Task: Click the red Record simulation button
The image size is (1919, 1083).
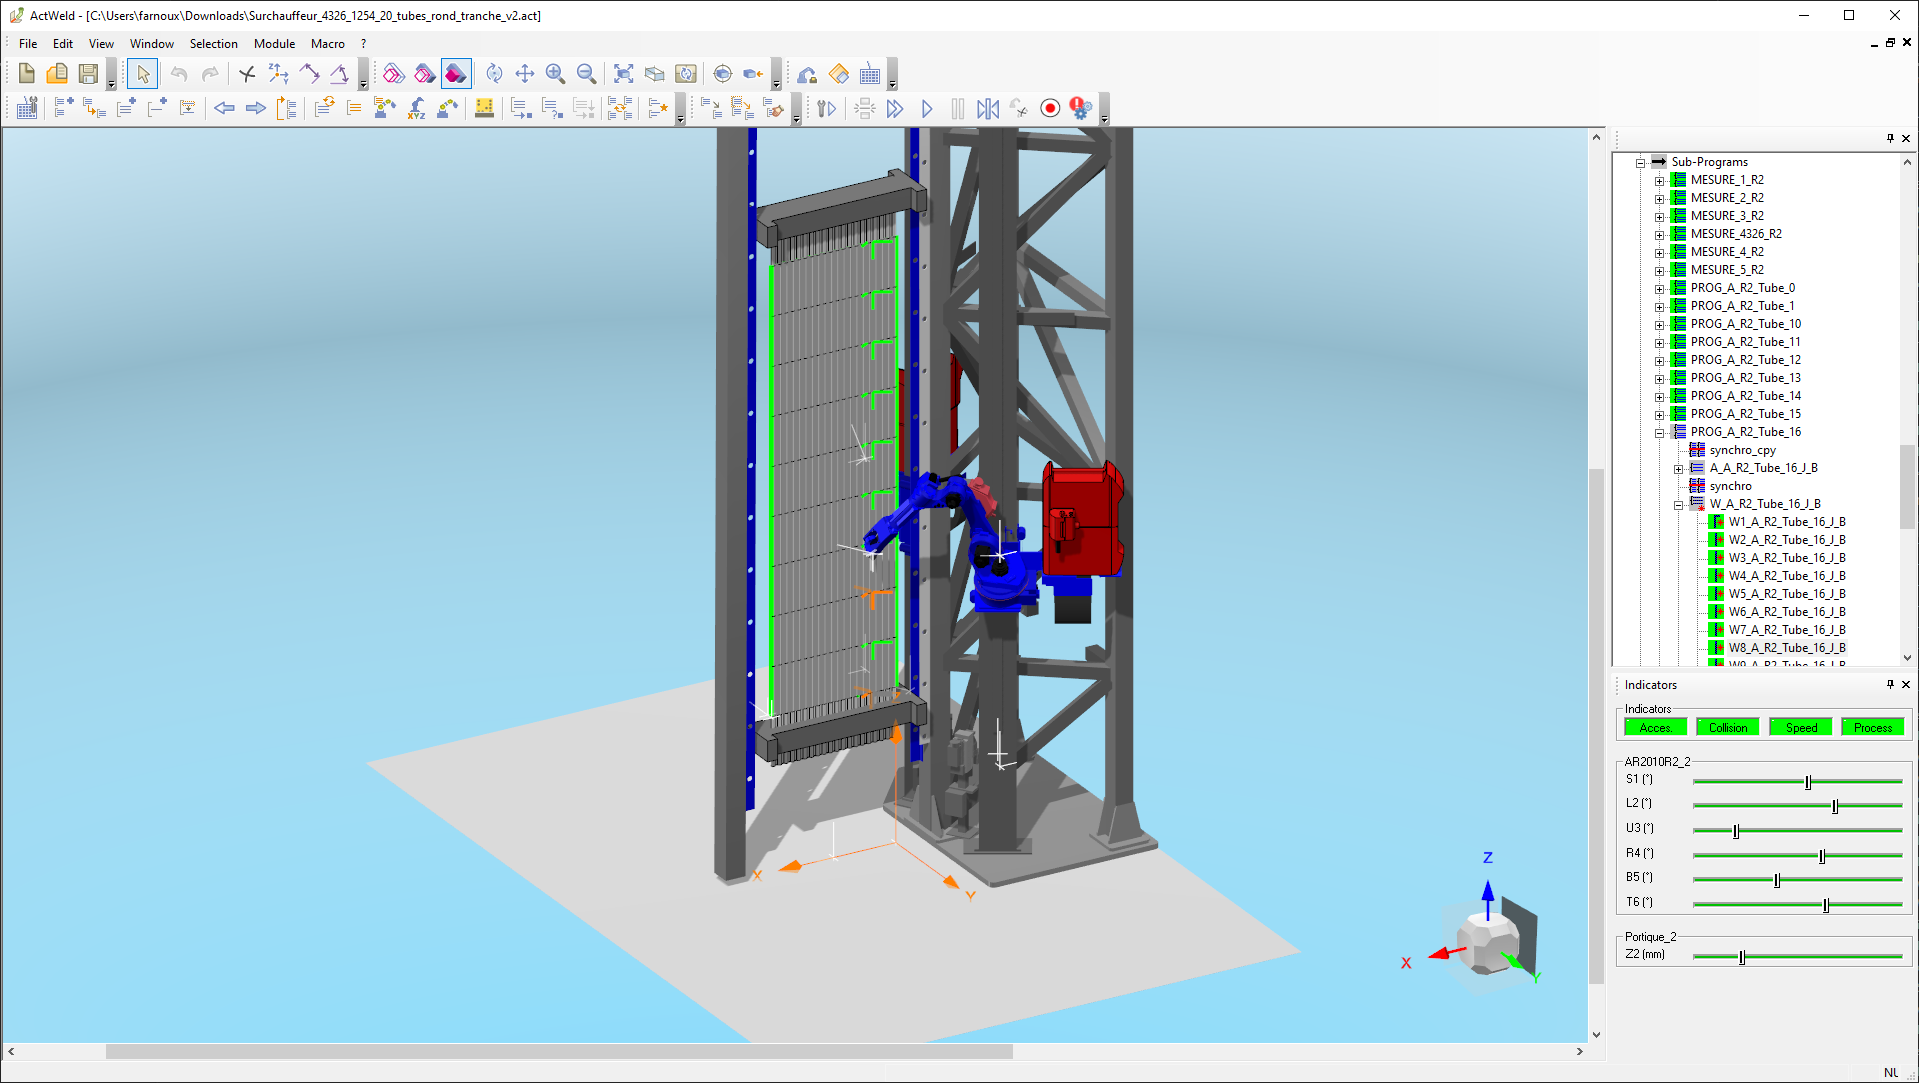Action: [1050, 108]
